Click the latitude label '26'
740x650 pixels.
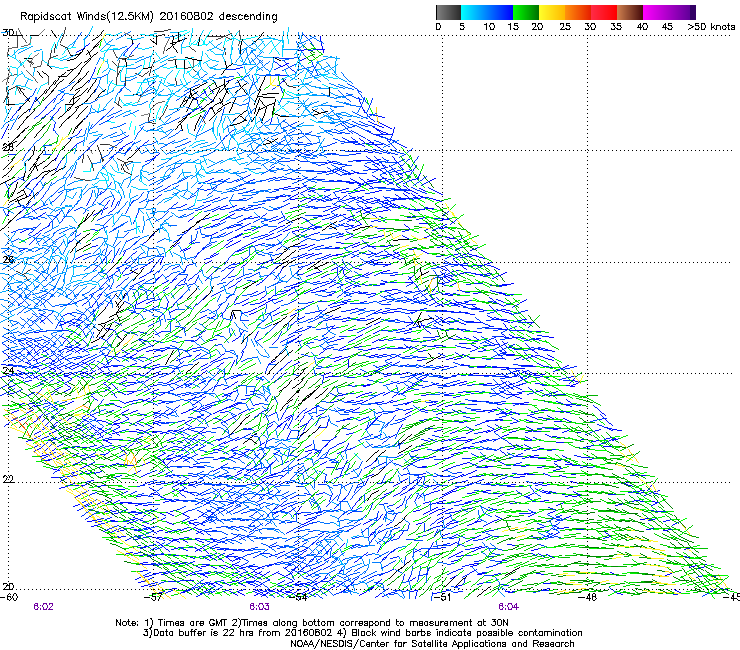8,260
